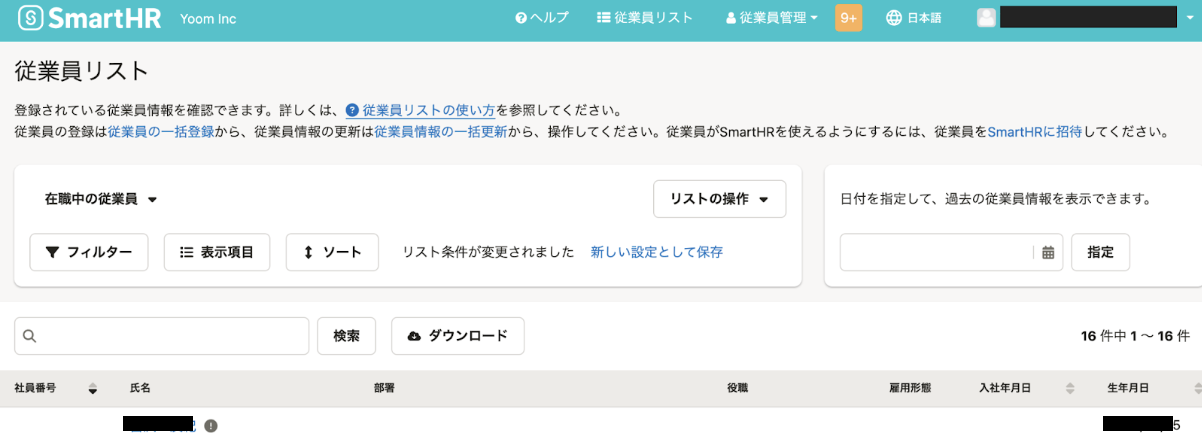
Task: Open the 従業員リストの使い方 help link
Action: (428, 110)
